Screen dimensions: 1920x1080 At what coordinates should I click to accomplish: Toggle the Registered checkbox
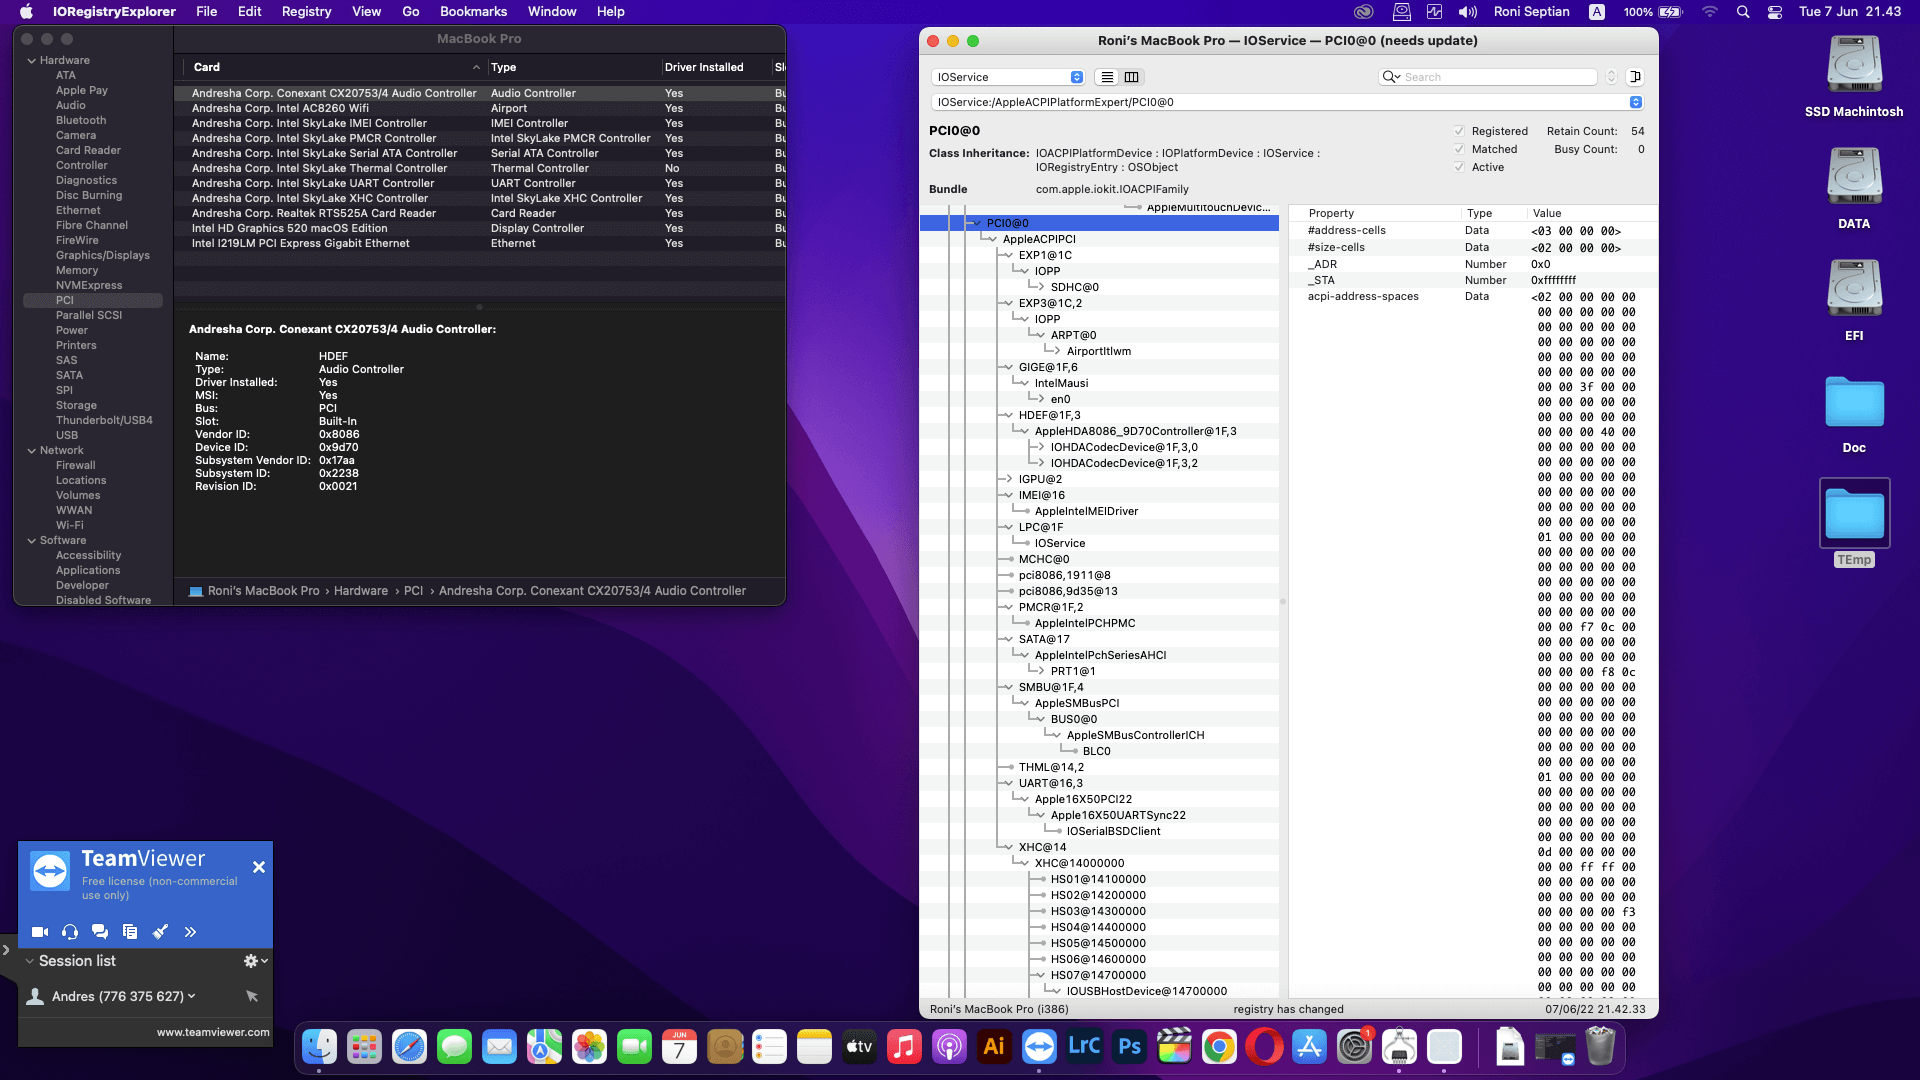(1459, 131)
